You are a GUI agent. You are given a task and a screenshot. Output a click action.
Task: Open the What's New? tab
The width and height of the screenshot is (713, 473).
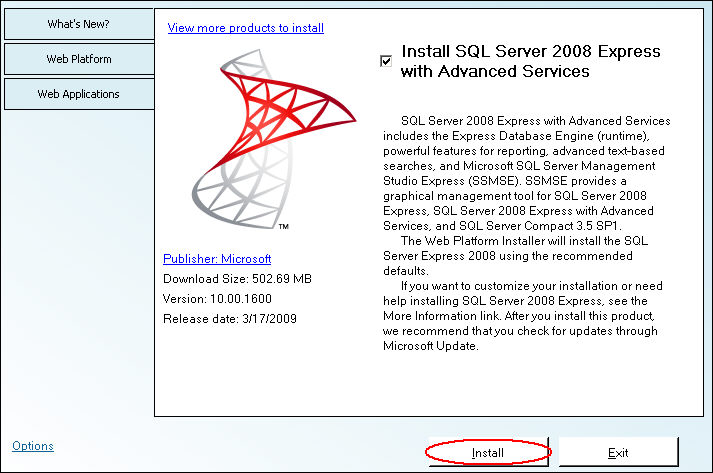pyautogui.click(x=78, y=24)
